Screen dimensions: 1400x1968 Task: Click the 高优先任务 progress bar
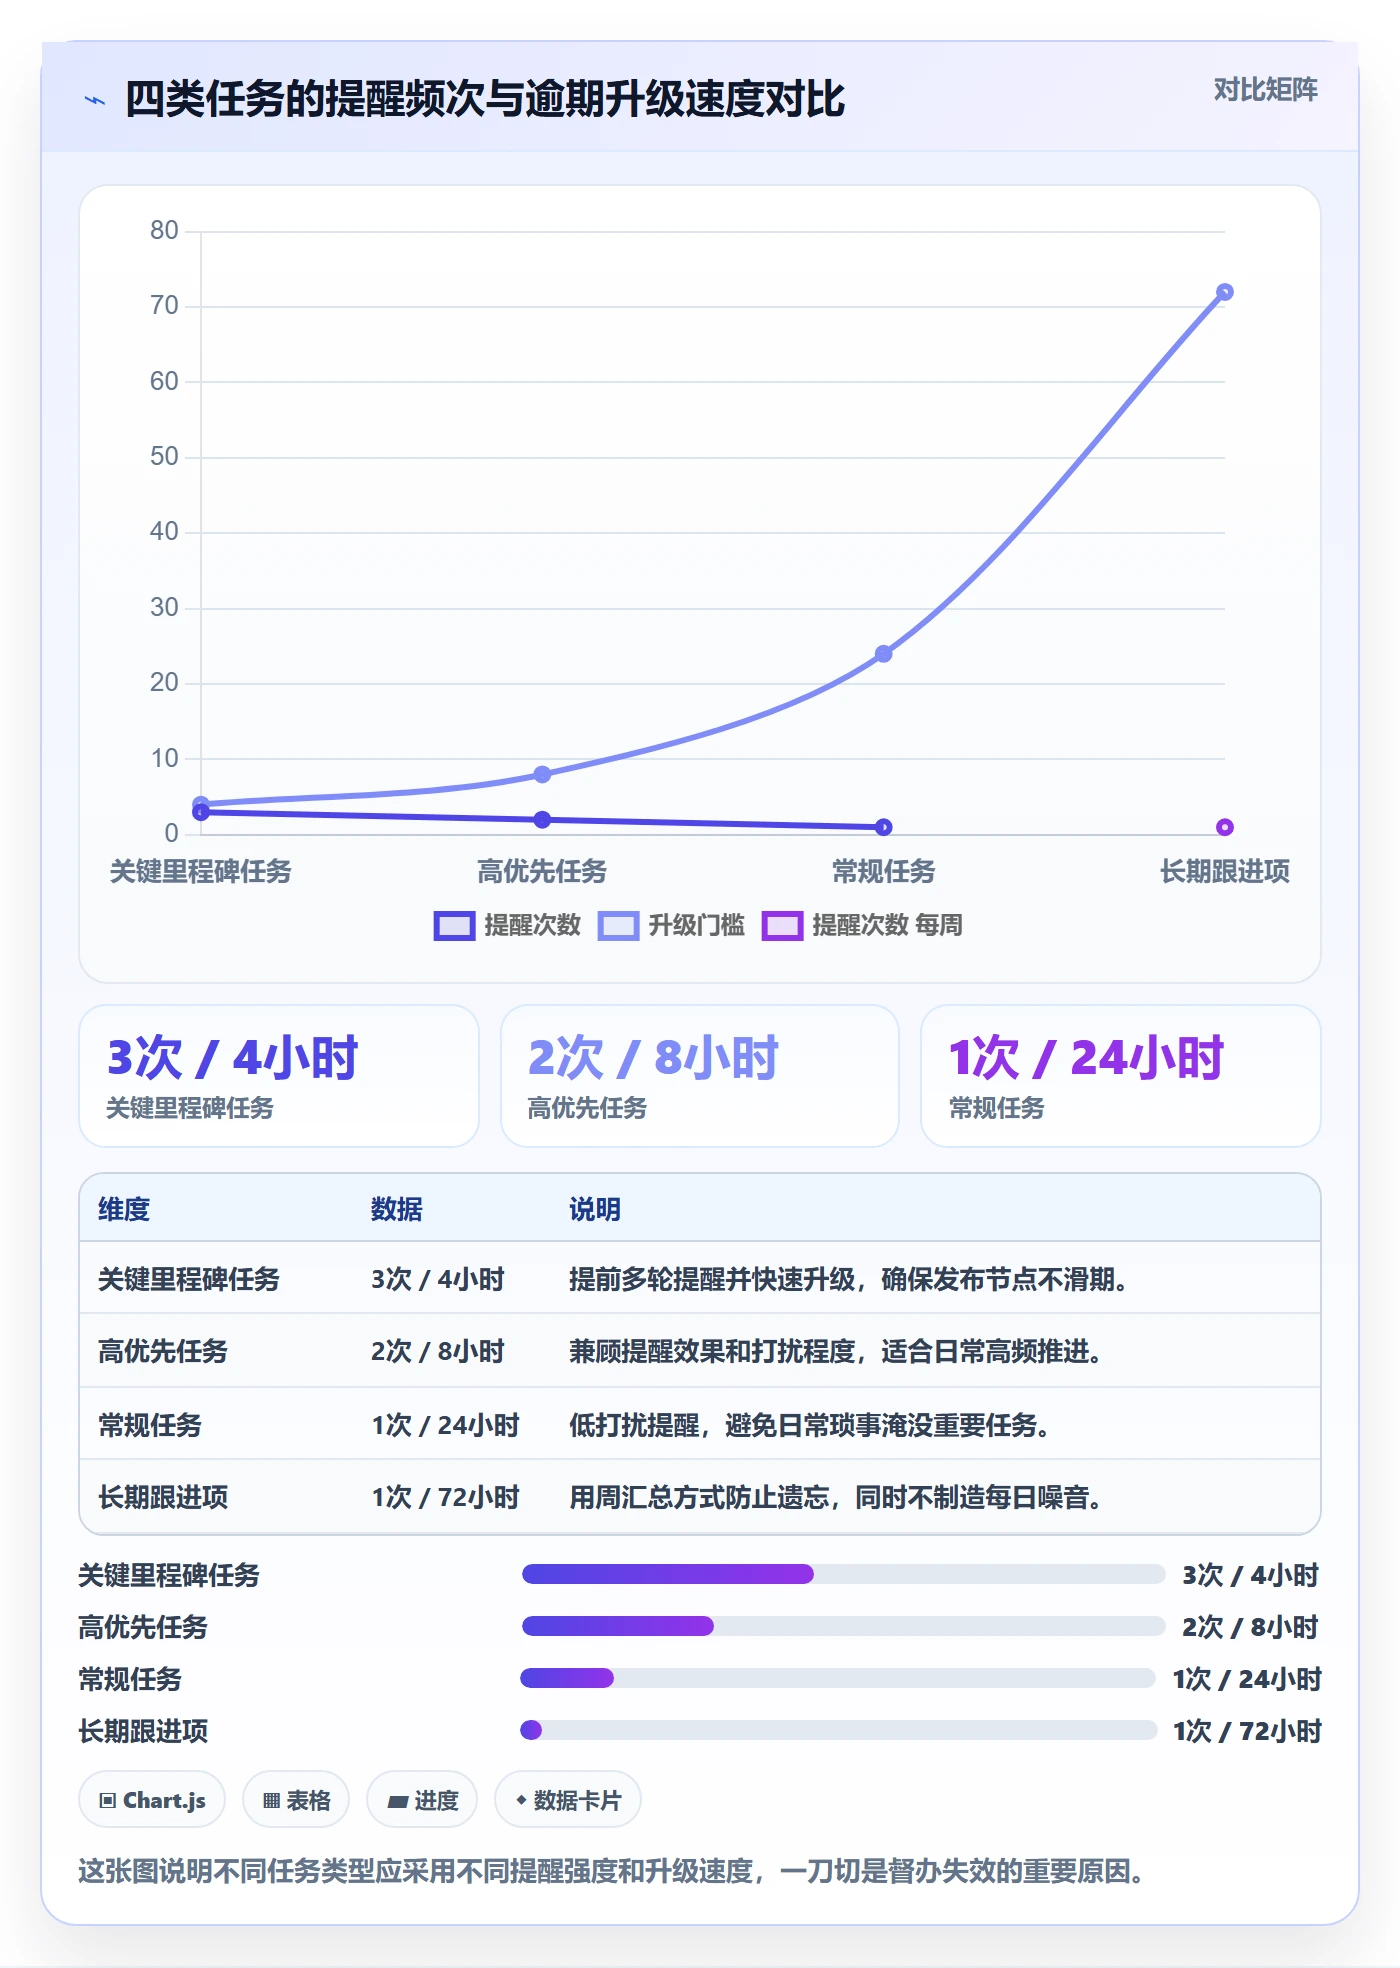[x=843, y=1626]
